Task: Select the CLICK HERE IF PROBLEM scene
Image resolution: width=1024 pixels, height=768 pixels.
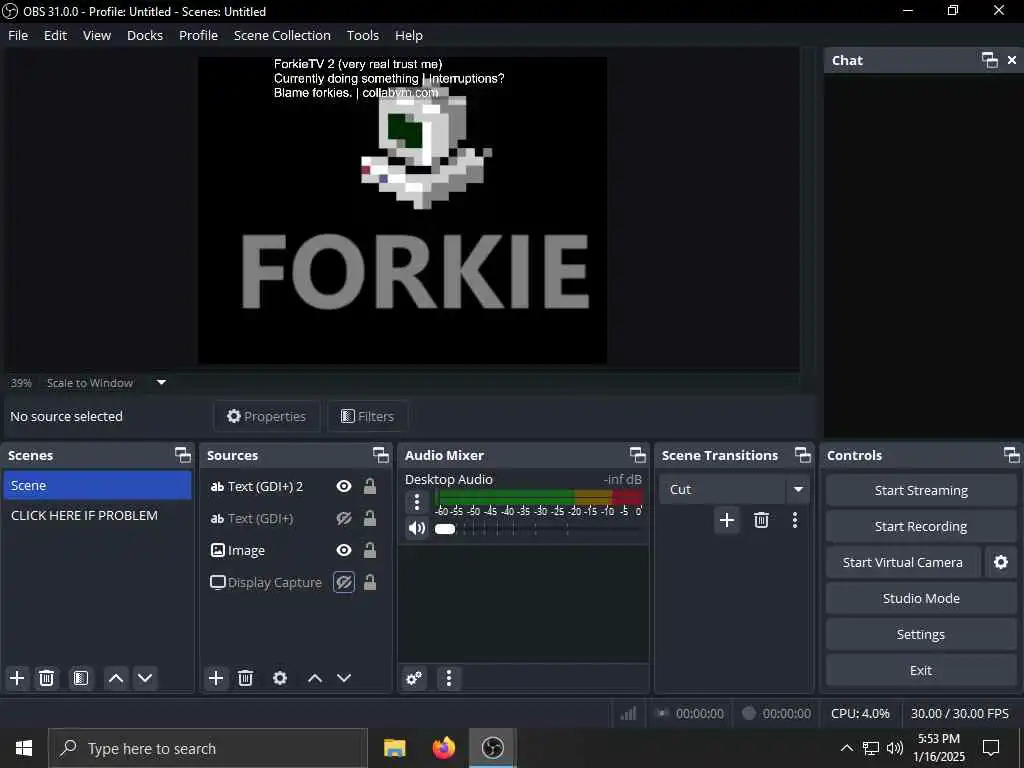Action: coord(97,515)
